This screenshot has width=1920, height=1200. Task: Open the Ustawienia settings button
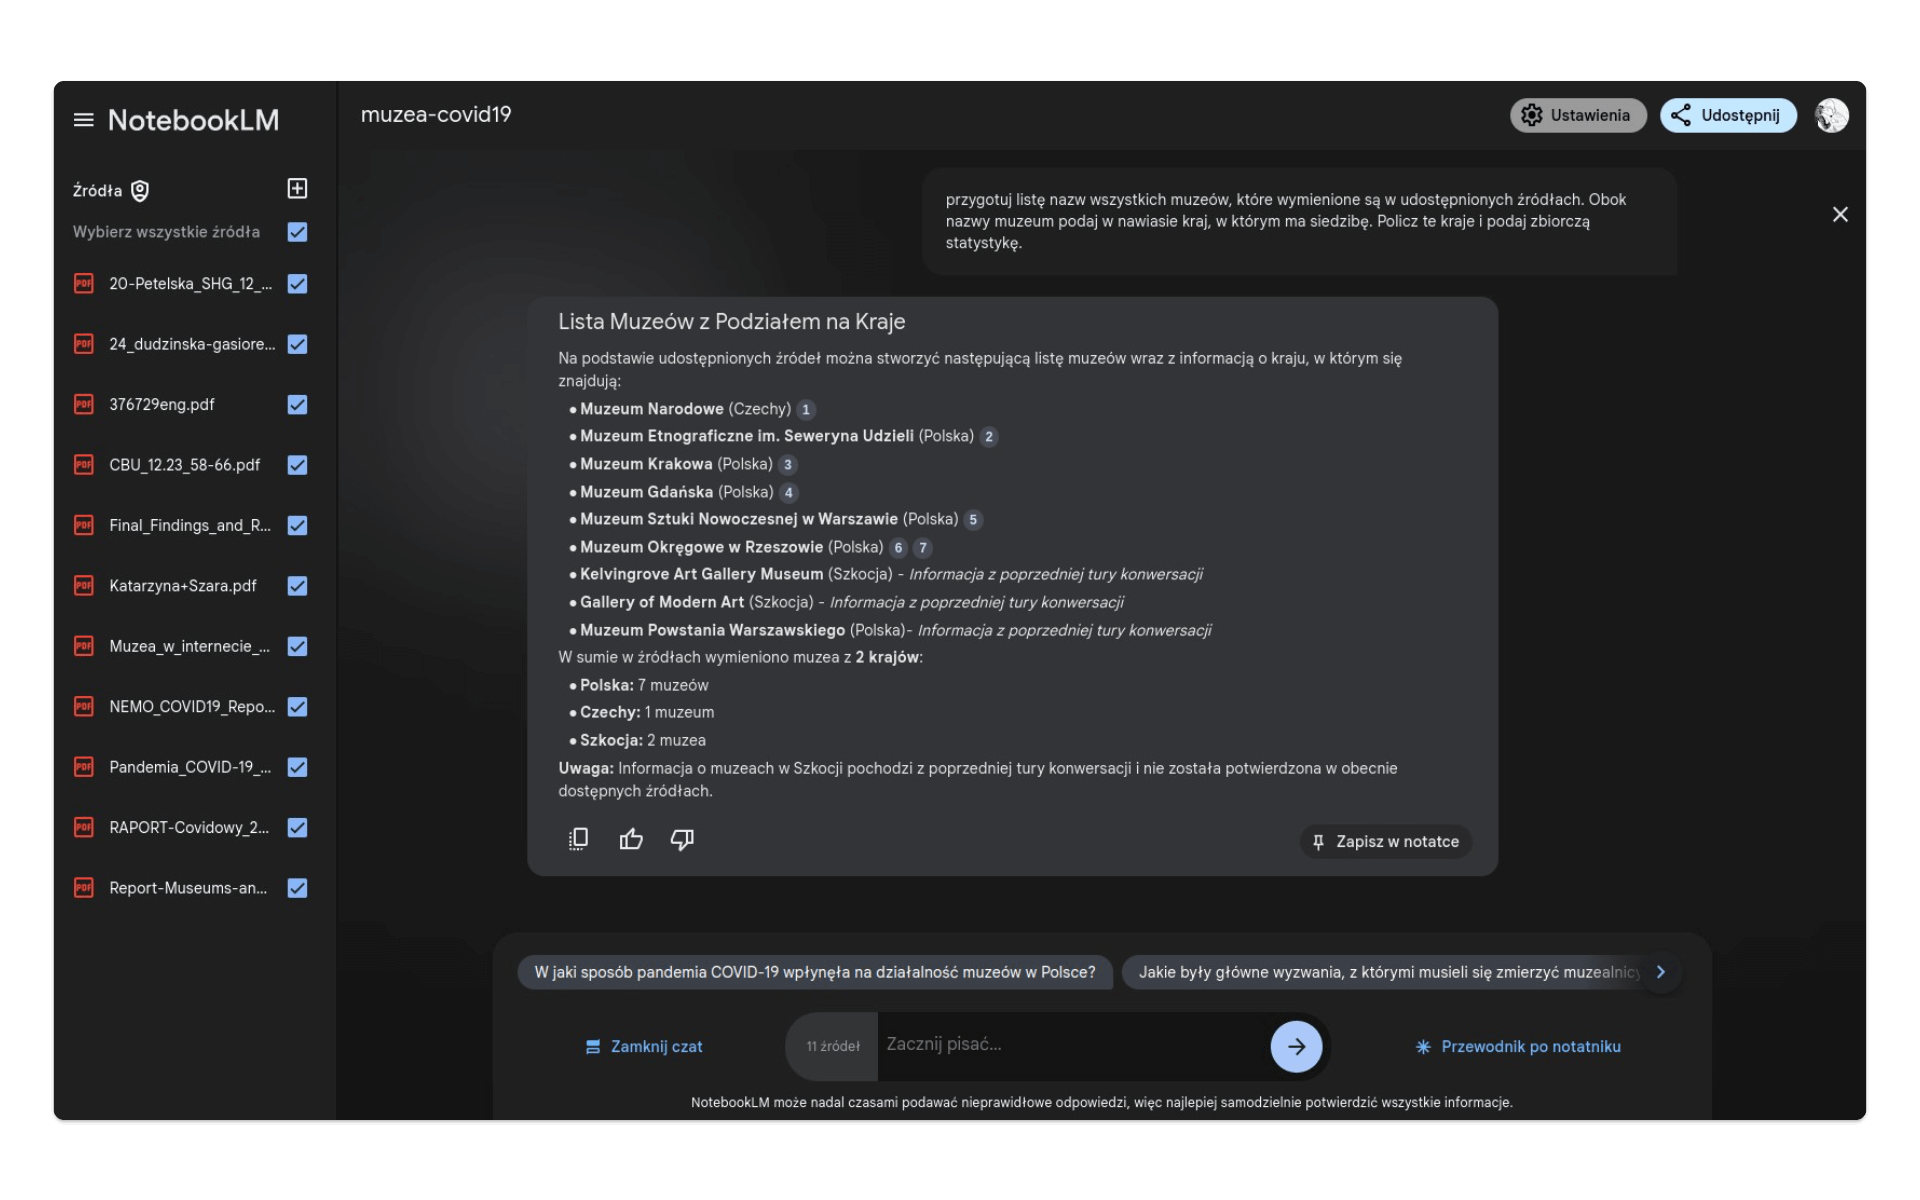click(x=1577, y=115)
